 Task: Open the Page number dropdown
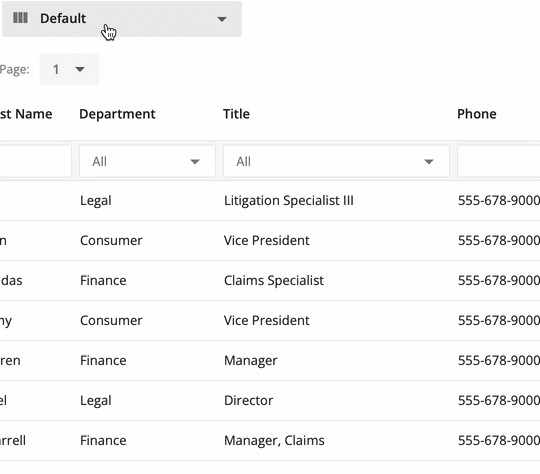click(x=69, y=69)
